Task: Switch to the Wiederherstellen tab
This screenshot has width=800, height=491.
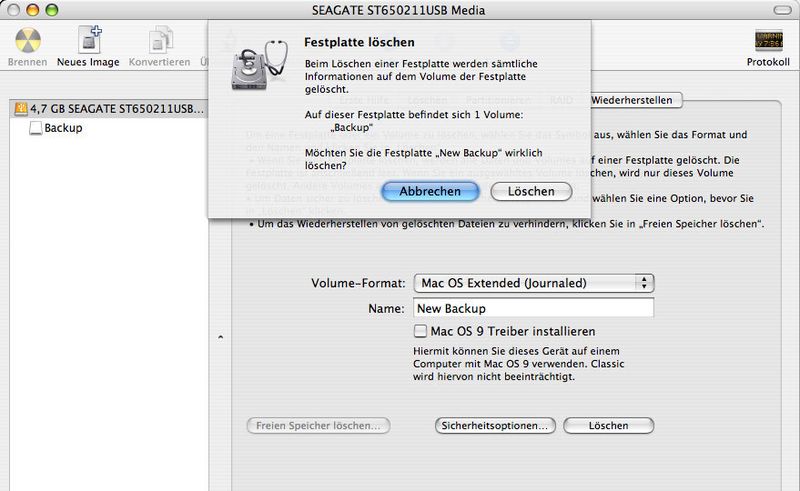Action: coord(632,100)
